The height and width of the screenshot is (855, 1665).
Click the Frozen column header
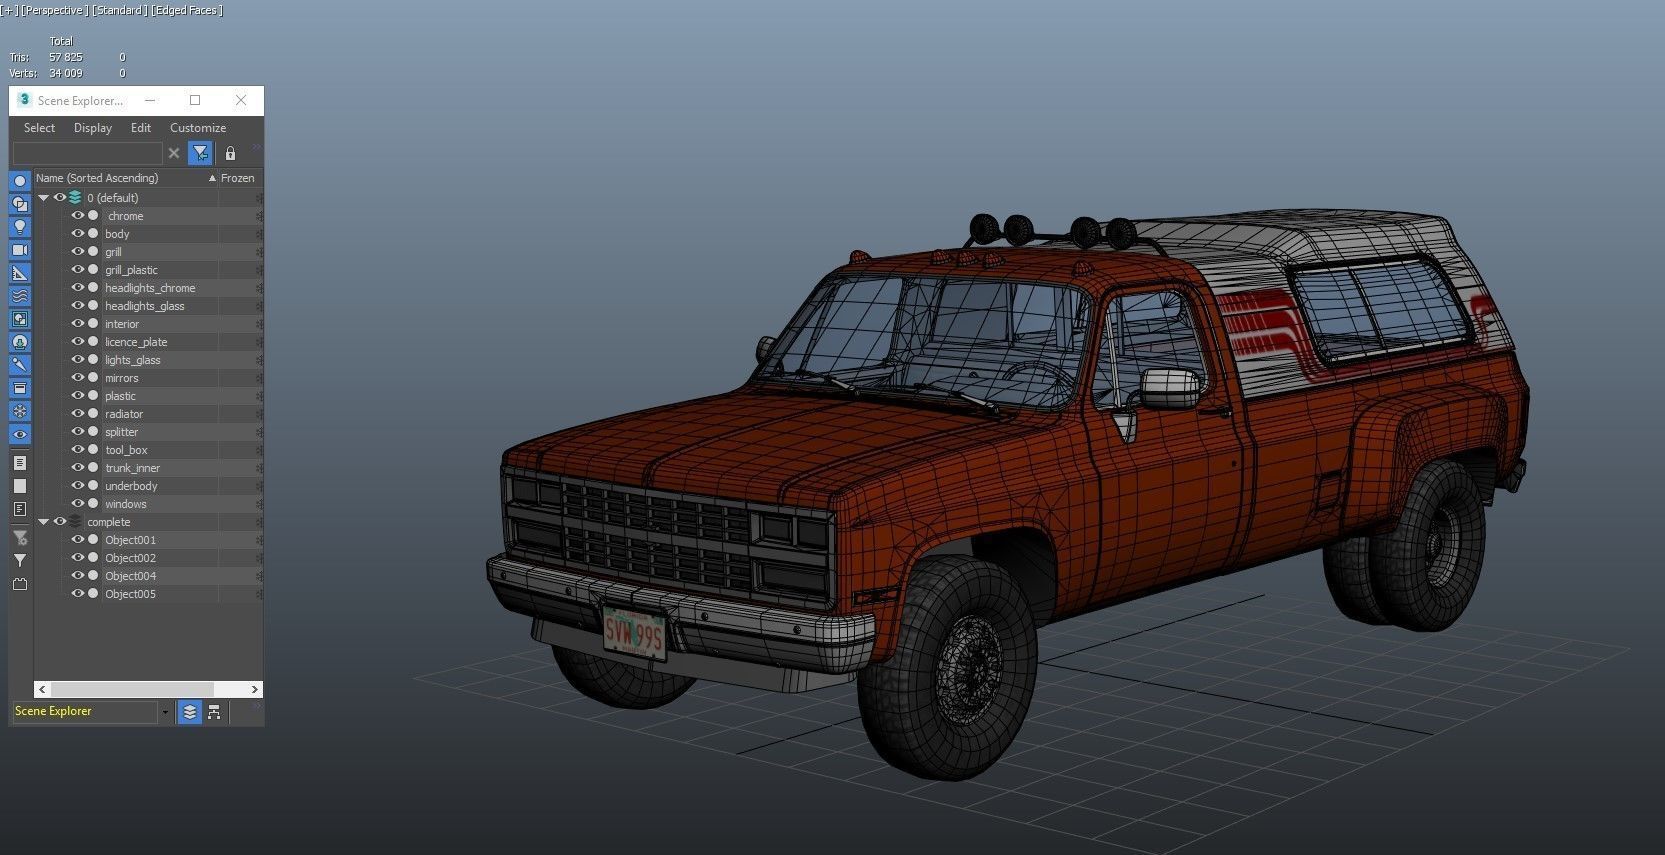240,178
